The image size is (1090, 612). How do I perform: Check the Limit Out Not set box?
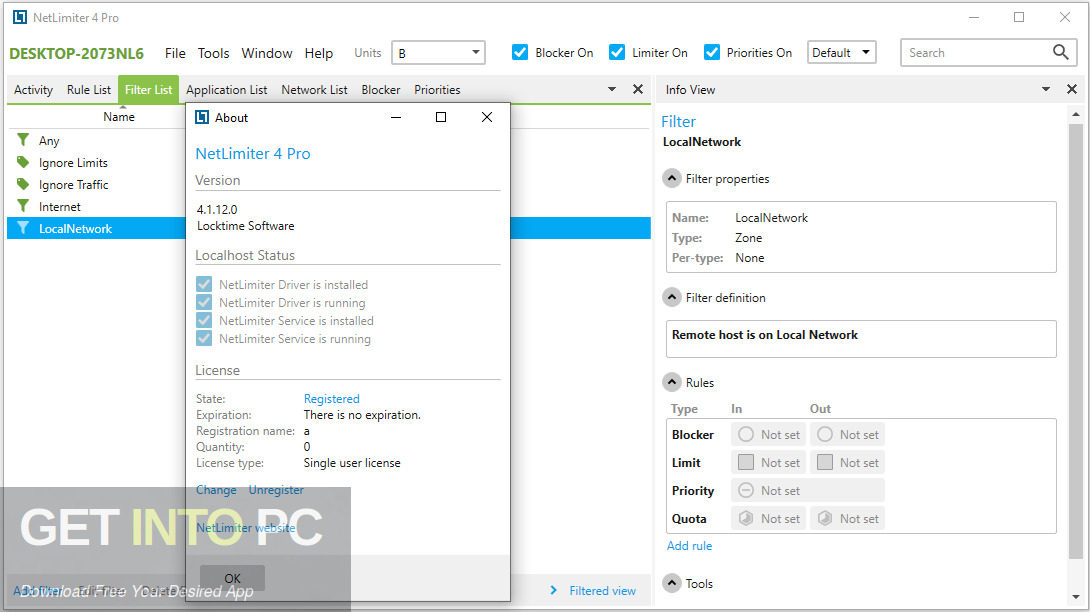tap(824, 462)
